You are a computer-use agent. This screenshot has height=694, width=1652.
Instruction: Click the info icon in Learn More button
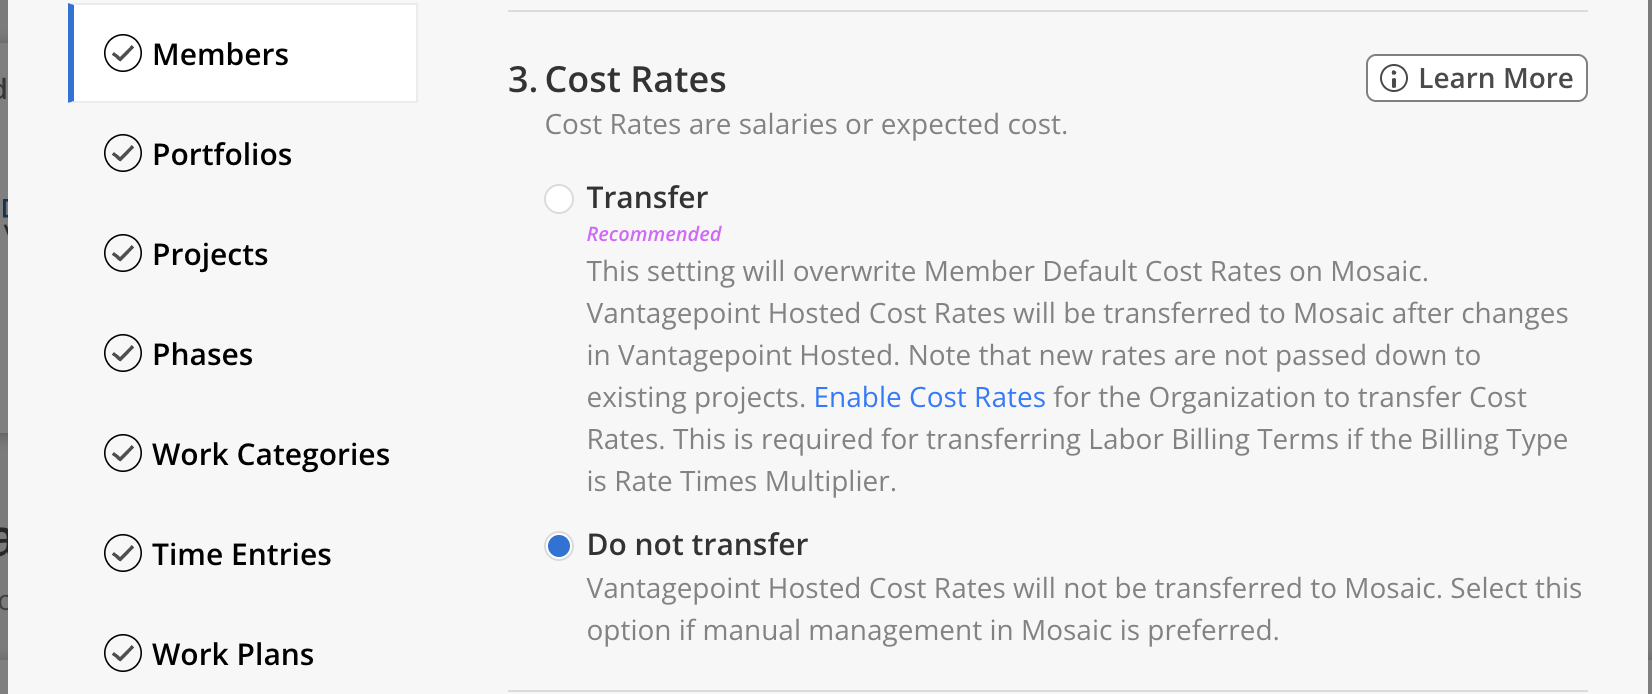pos(1393,78)
